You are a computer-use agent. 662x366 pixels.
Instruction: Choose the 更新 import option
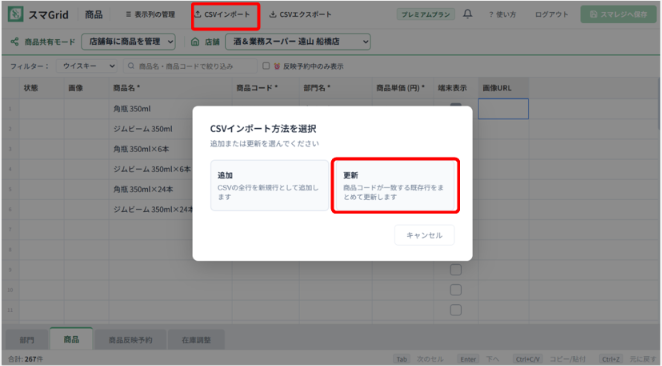(395, 185)
